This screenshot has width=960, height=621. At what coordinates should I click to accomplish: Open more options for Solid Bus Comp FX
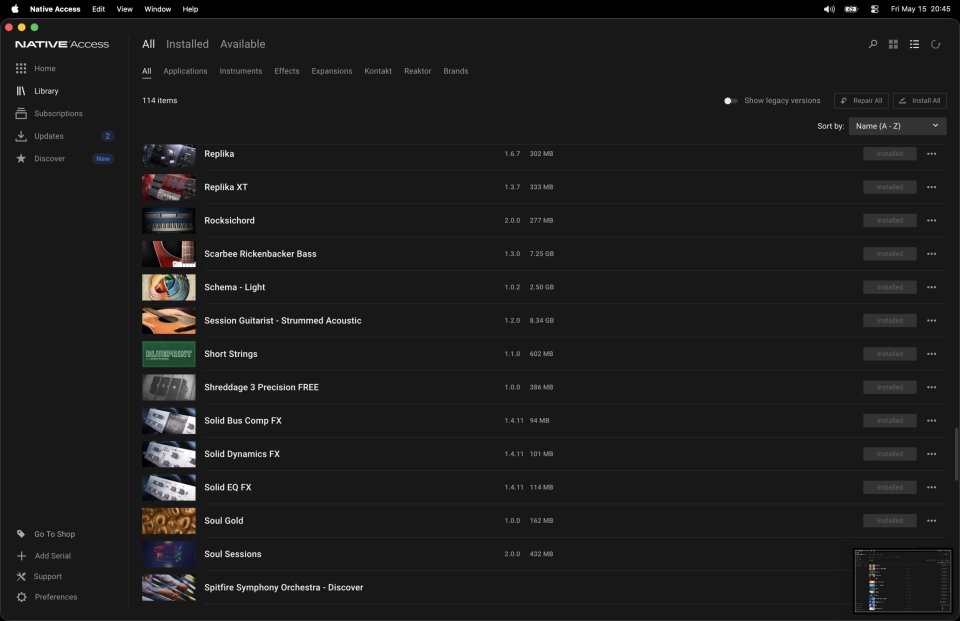931,421
